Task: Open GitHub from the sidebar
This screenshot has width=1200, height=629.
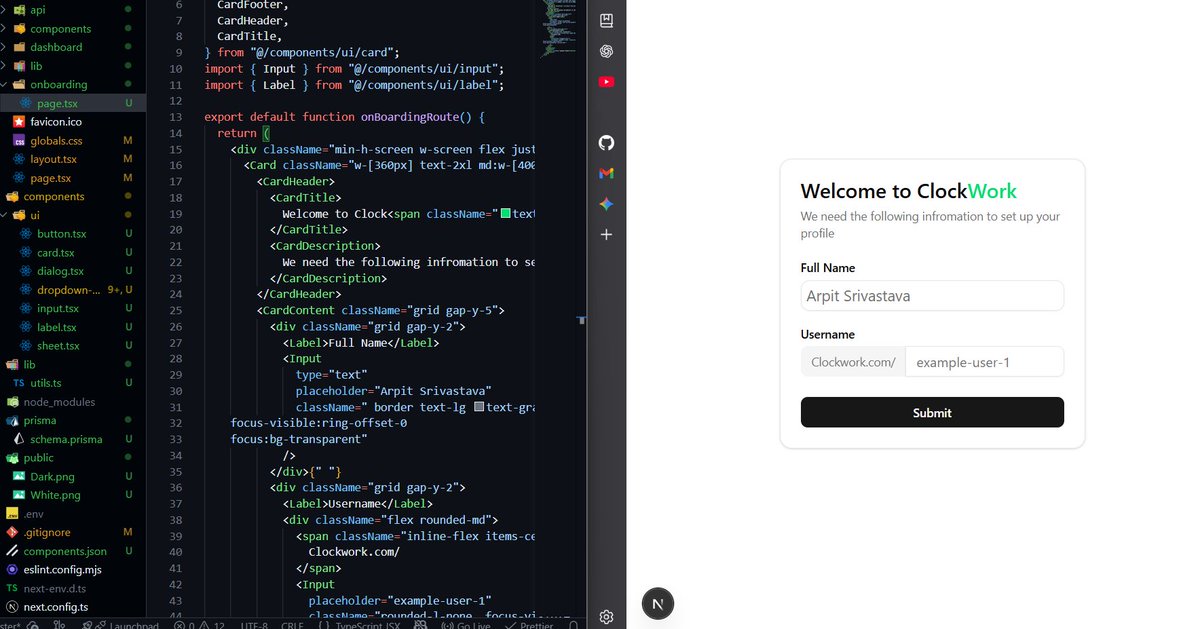Action: click(x=606, y=143)
